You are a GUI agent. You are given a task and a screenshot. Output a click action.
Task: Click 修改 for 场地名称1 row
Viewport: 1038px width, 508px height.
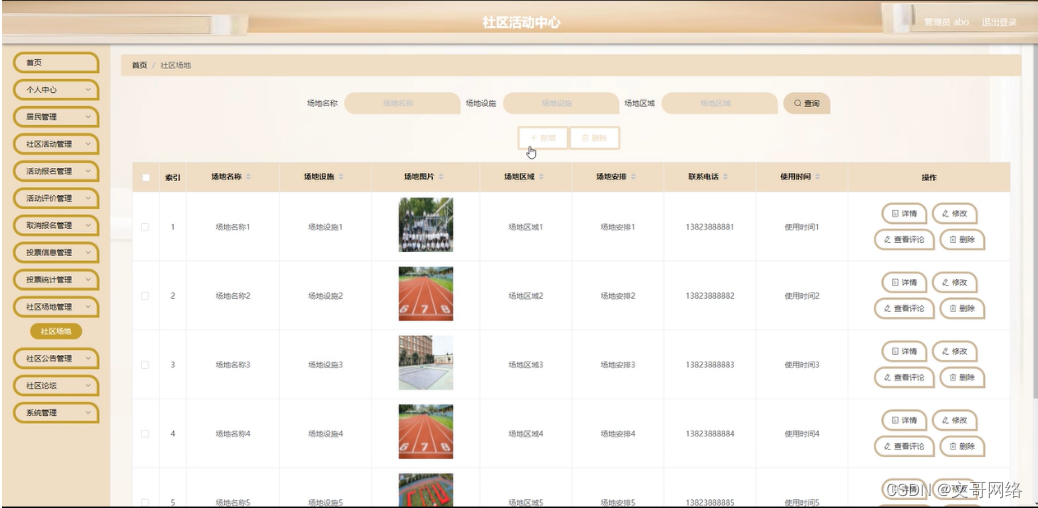click(x=955, y=214)
